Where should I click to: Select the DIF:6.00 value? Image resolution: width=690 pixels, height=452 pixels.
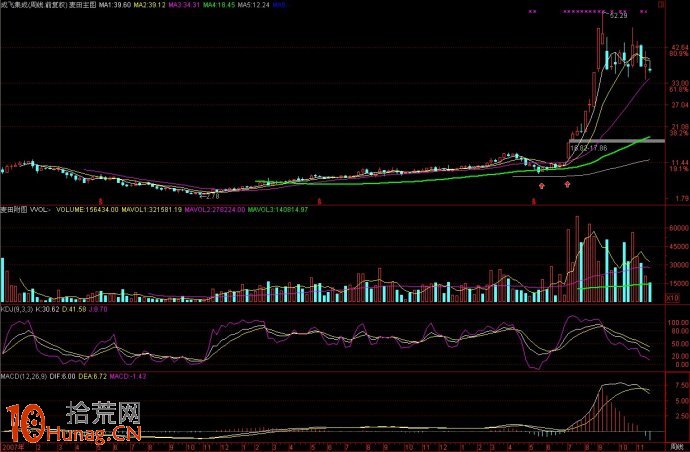(62, 377)
